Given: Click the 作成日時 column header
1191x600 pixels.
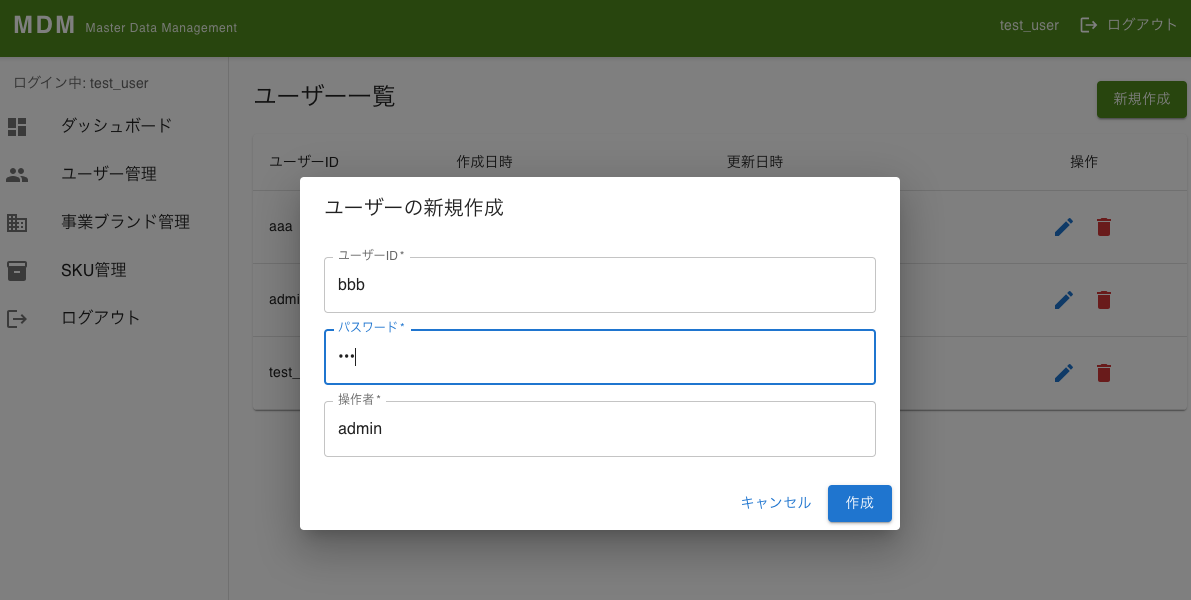Looking at the screenshot, I should (x=485, y=162).
